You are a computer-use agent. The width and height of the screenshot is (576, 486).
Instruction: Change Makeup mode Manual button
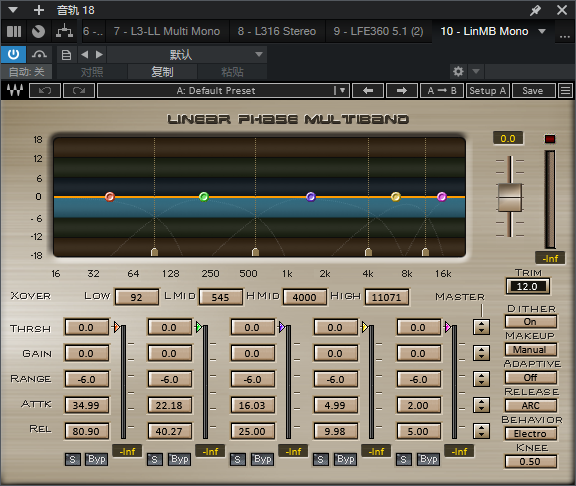click(x=530, y=349)
